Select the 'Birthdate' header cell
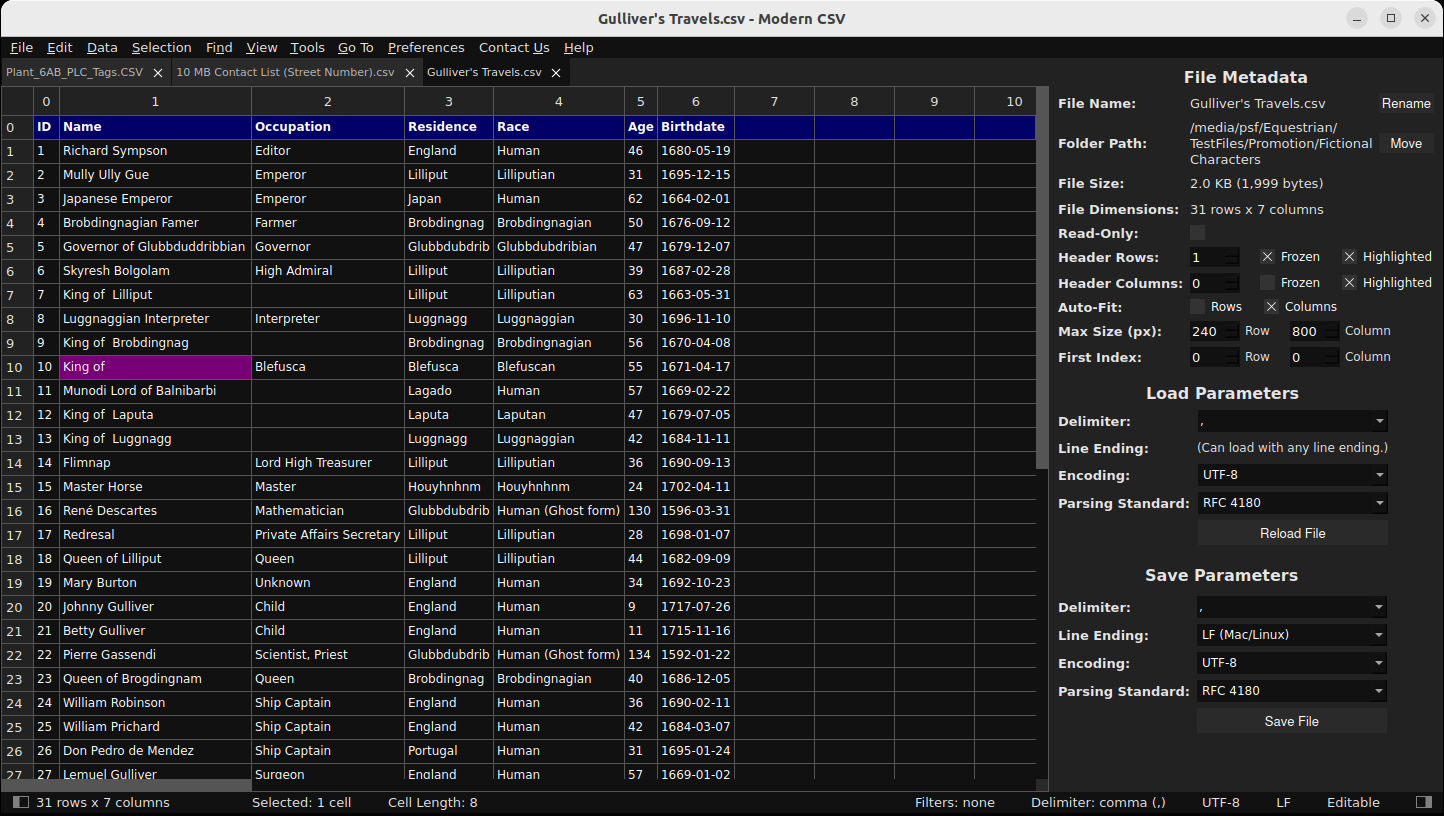The height and width of the screenshot is (816, 1444). point(696,127)
